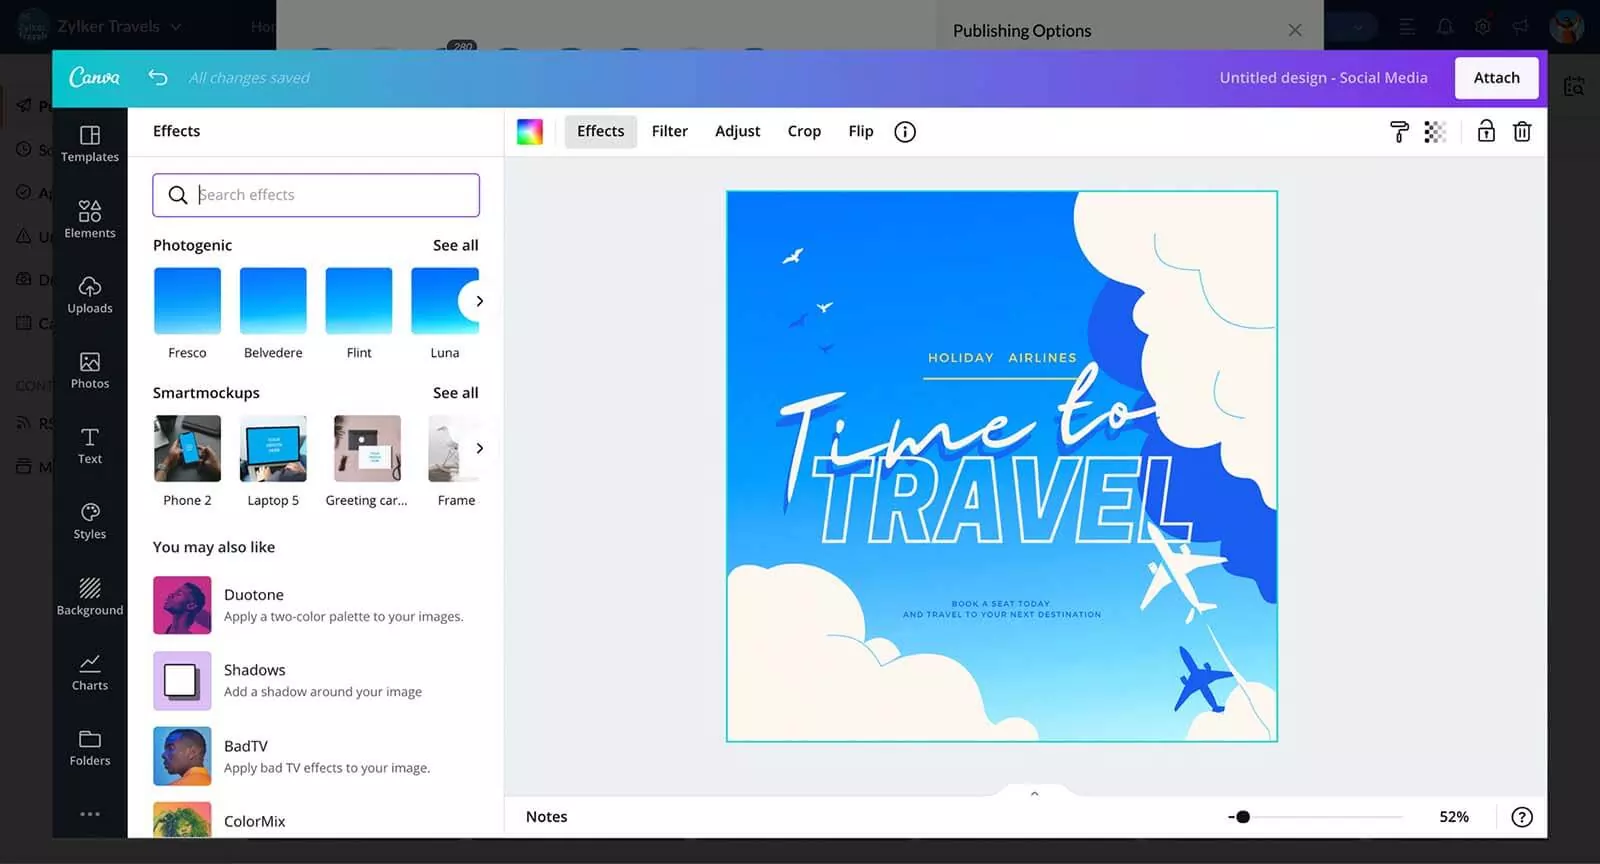This screenshot has width=1600, height=864.
Task: Click the search magnifier icon in effects
Action: [x=178, y=195]
